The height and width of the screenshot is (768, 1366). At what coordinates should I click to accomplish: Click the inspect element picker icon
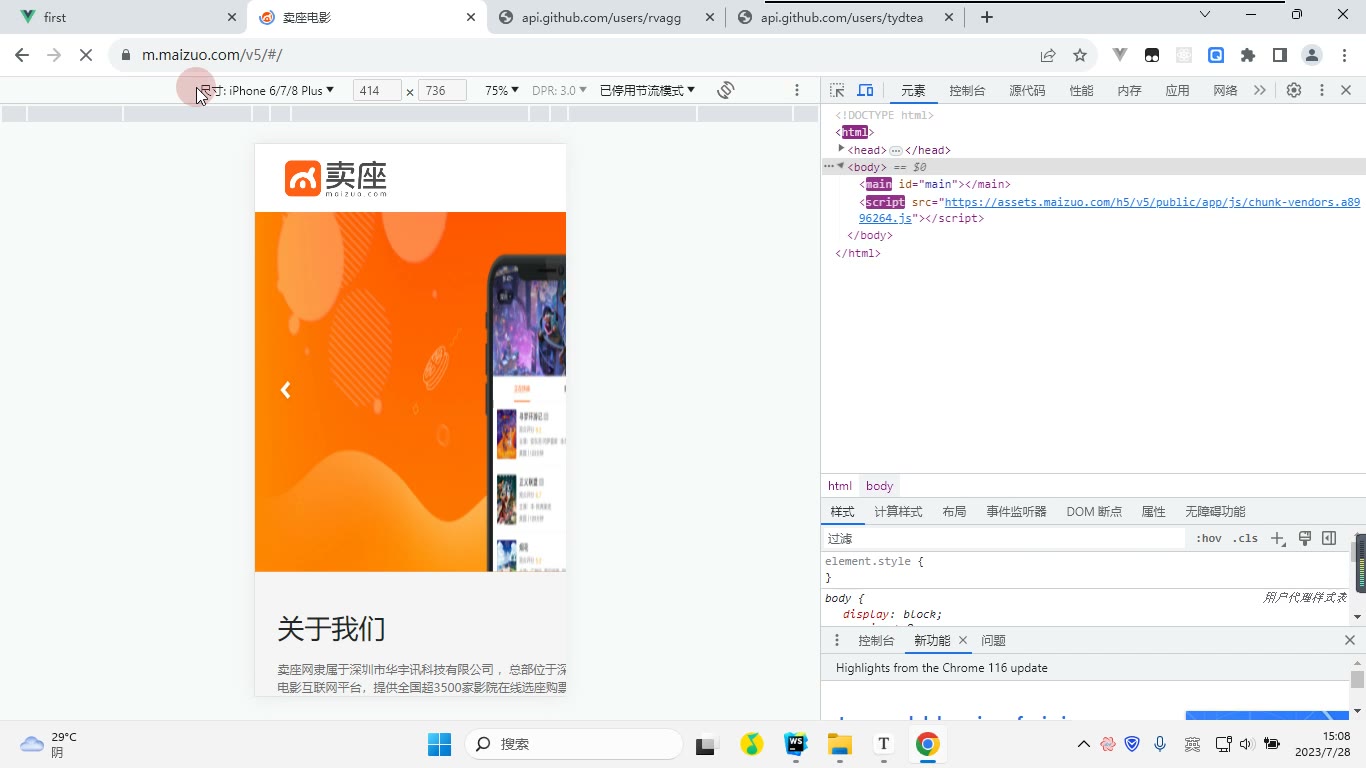point(837,90)
